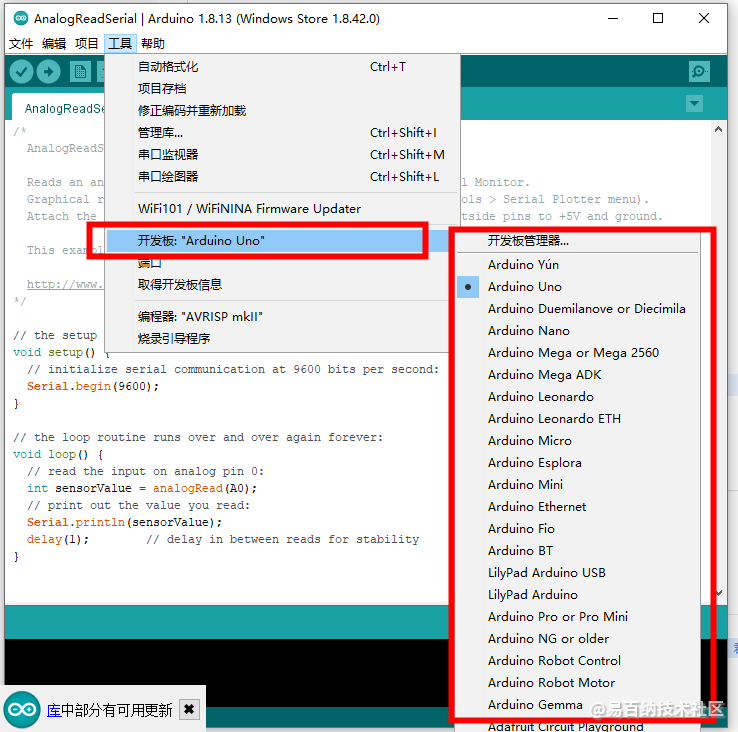
Task: Expand the 编程器: "AVRISP mkII" submenu
Action: [278, 316]
